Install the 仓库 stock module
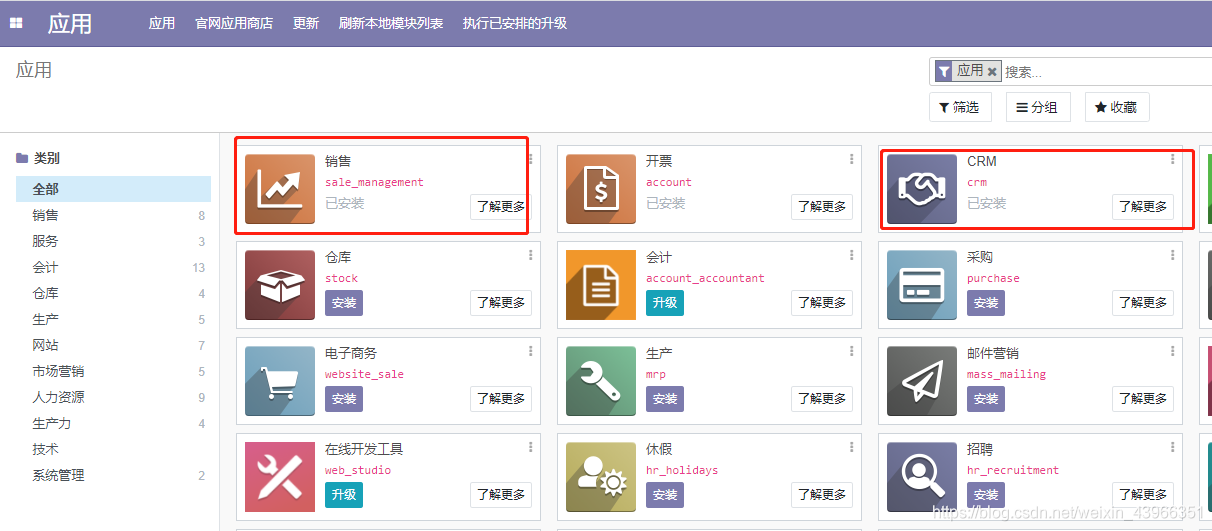Image resolution: width=1212 pixels, height=531 pixels. click(344, 303)
